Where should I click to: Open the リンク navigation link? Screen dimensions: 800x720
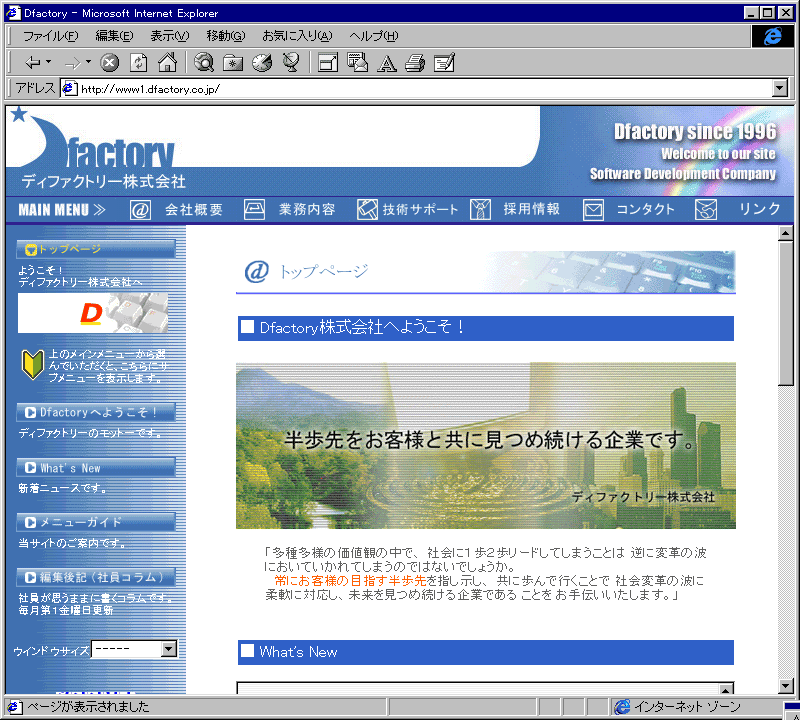click(x=760, y=209)
